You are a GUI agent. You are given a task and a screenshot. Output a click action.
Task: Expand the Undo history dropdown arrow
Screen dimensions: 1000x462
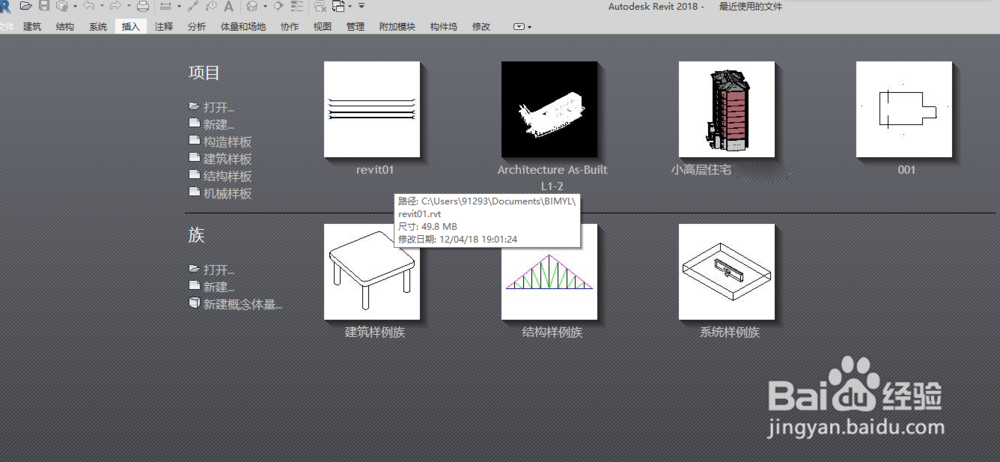pos(101,6)
